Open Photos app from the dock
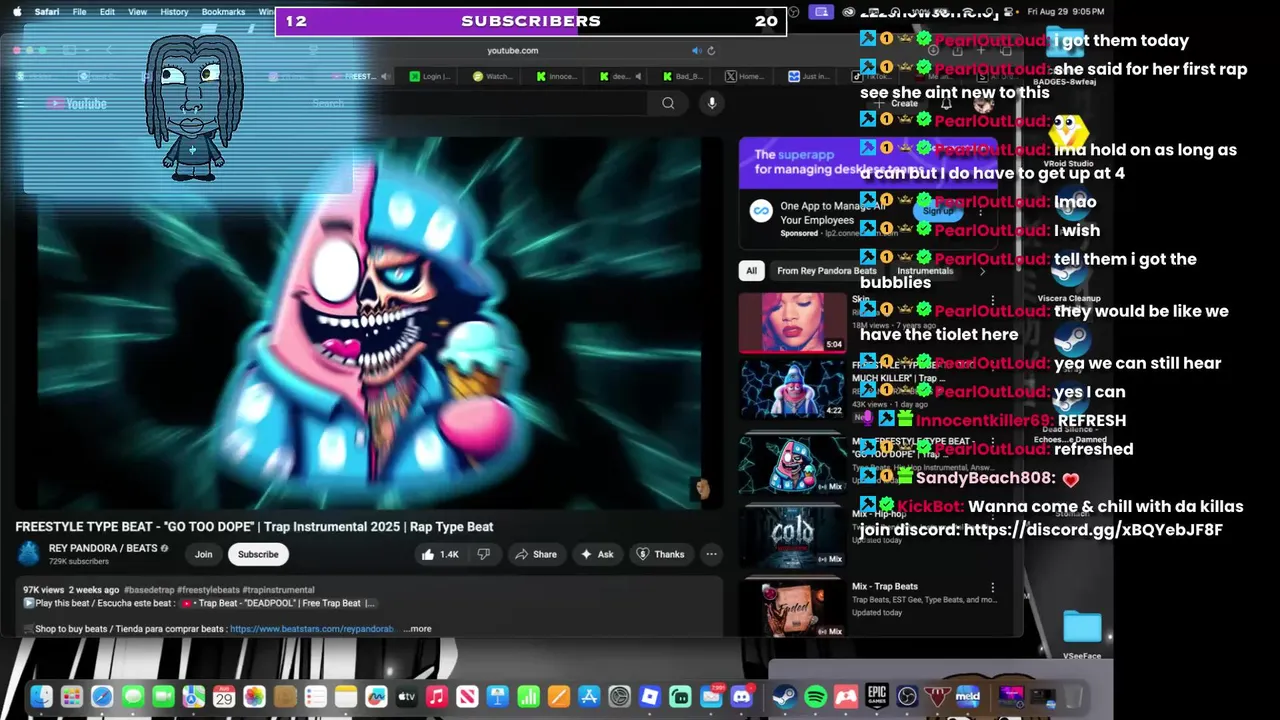This screenshot has height=720, width=1280. [x=254, y=697]
